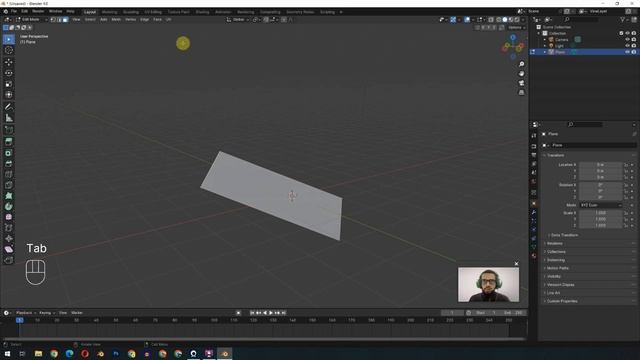Select the Spin tool

9,207
